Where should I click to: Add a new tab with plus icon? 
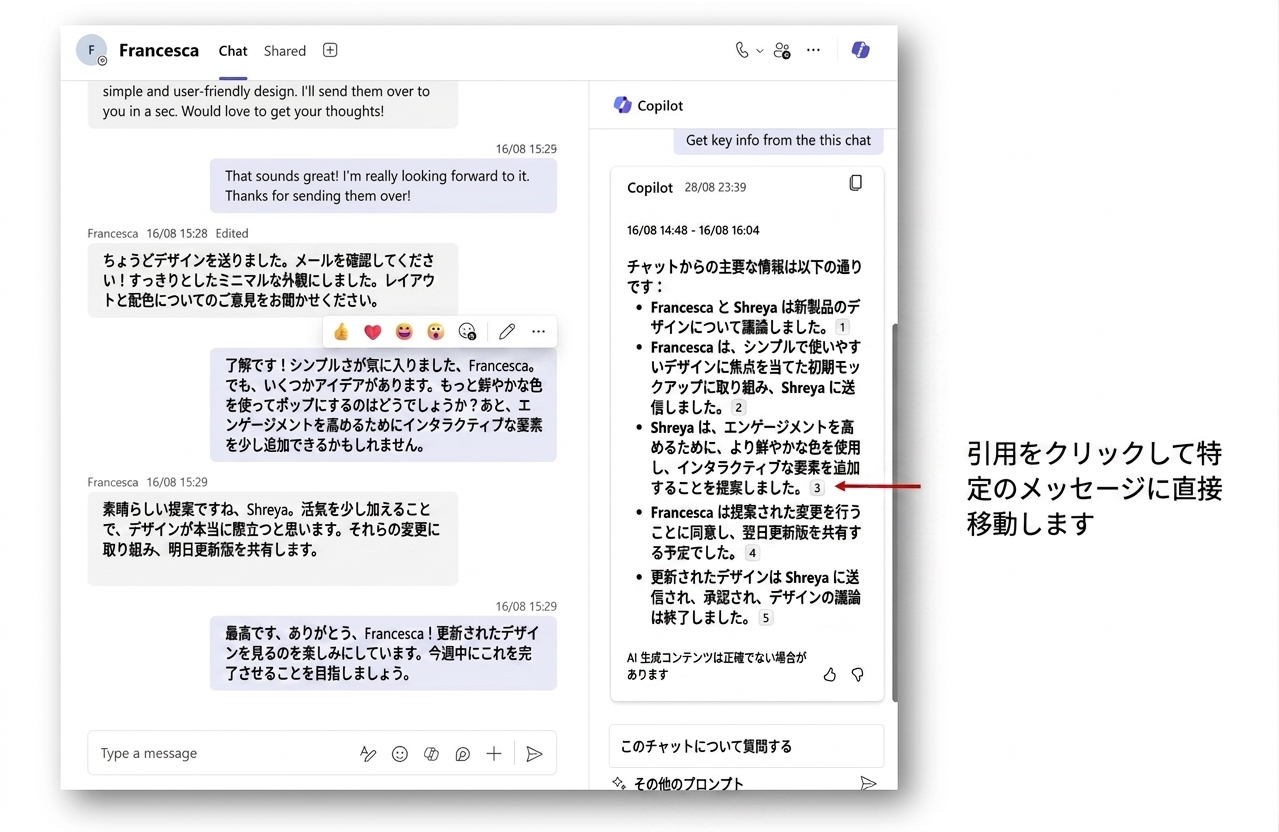[330, 50]
